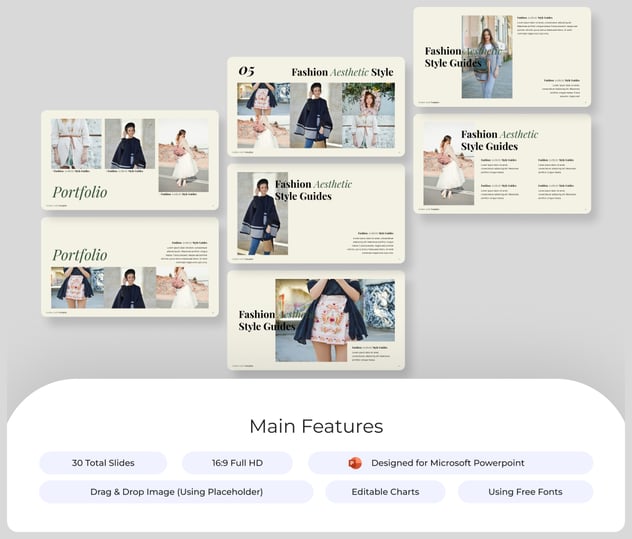Viewport: 632px width, 539px height.
Task: Click 'Designed for Microsoft Powerpoint' label
Action: (447, 463)
